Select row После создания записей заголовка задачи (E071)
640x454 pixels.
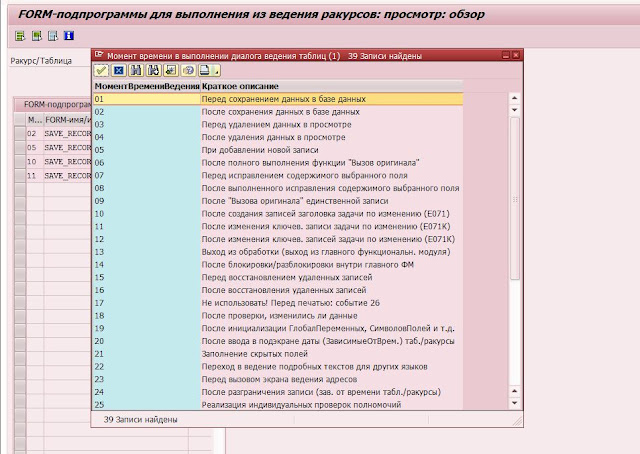pyautogui.click(x=278, y=214)
